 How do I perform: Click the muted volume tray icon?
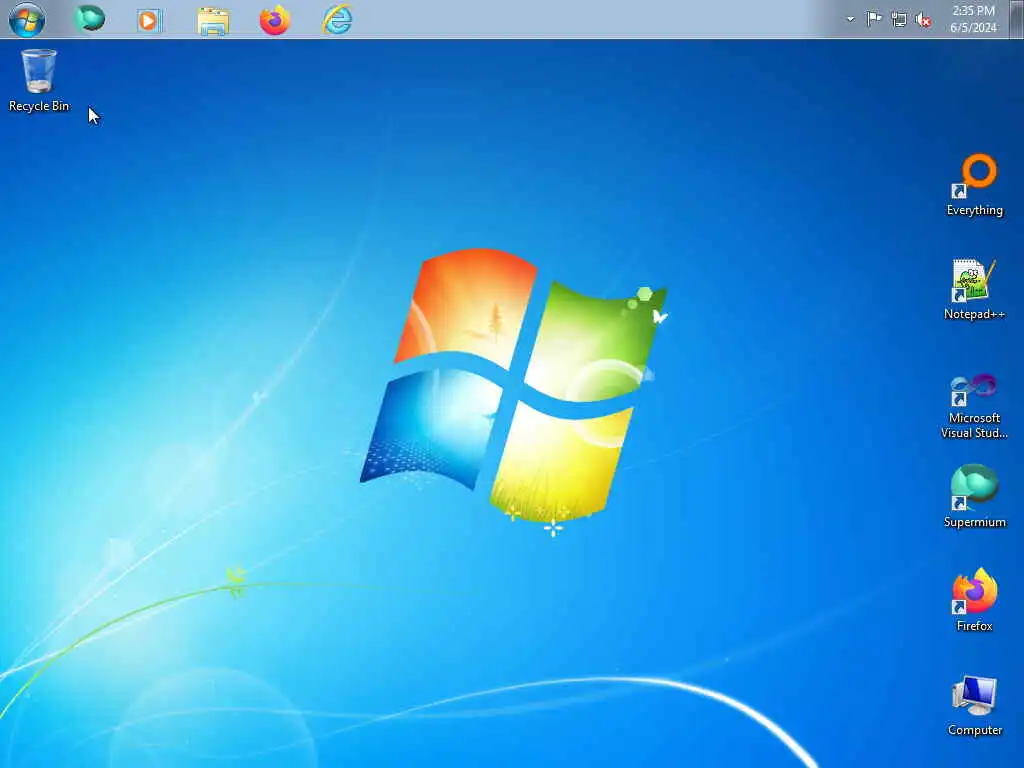pos(923,20)
